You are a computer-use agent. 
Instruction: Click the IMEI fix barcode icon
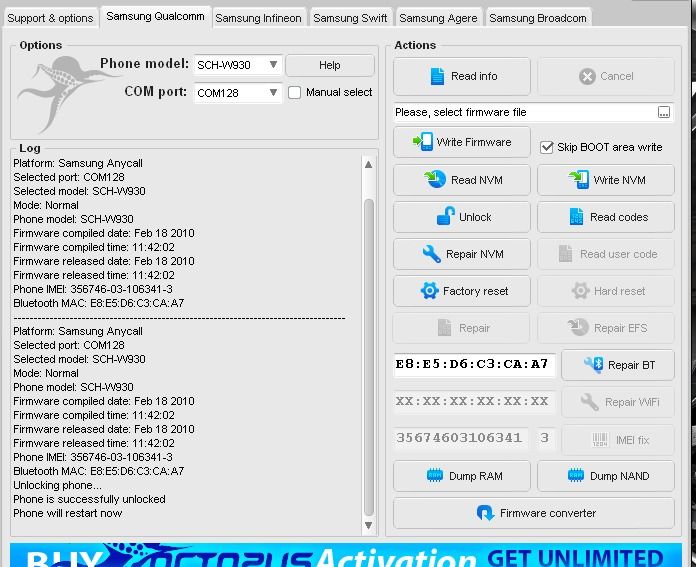coord(600,440)
